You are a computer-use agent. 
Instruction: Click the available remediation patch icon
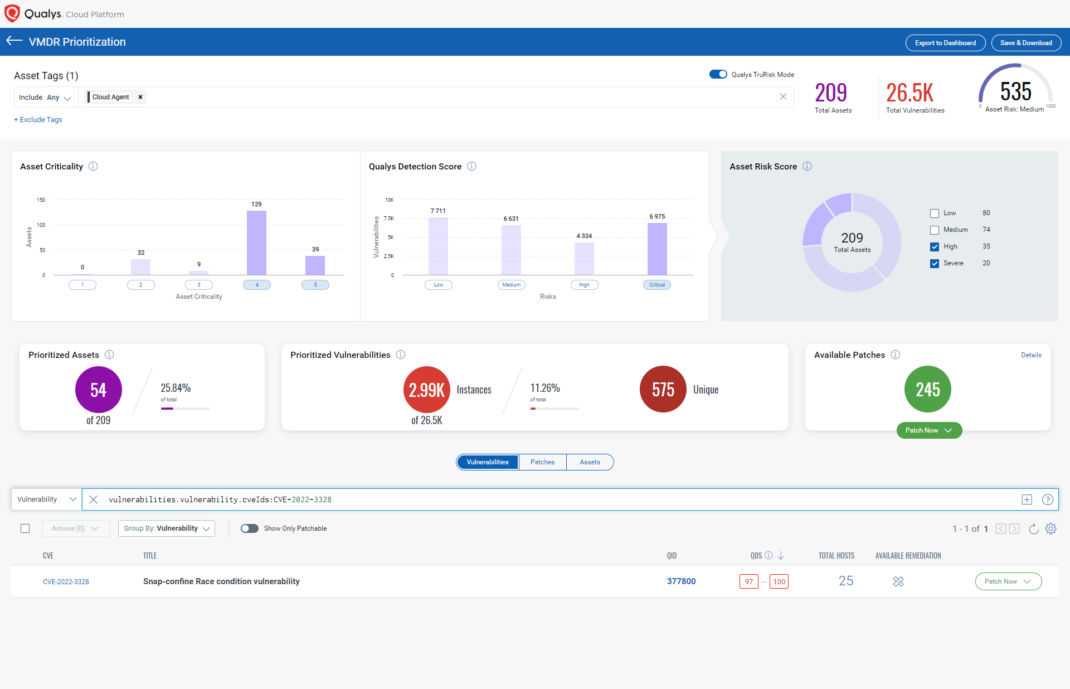pos(898,581)
